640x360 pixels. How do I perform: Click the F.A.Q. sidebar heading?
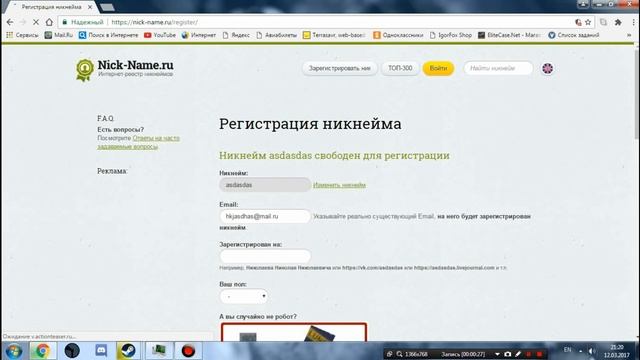[105, 118]
